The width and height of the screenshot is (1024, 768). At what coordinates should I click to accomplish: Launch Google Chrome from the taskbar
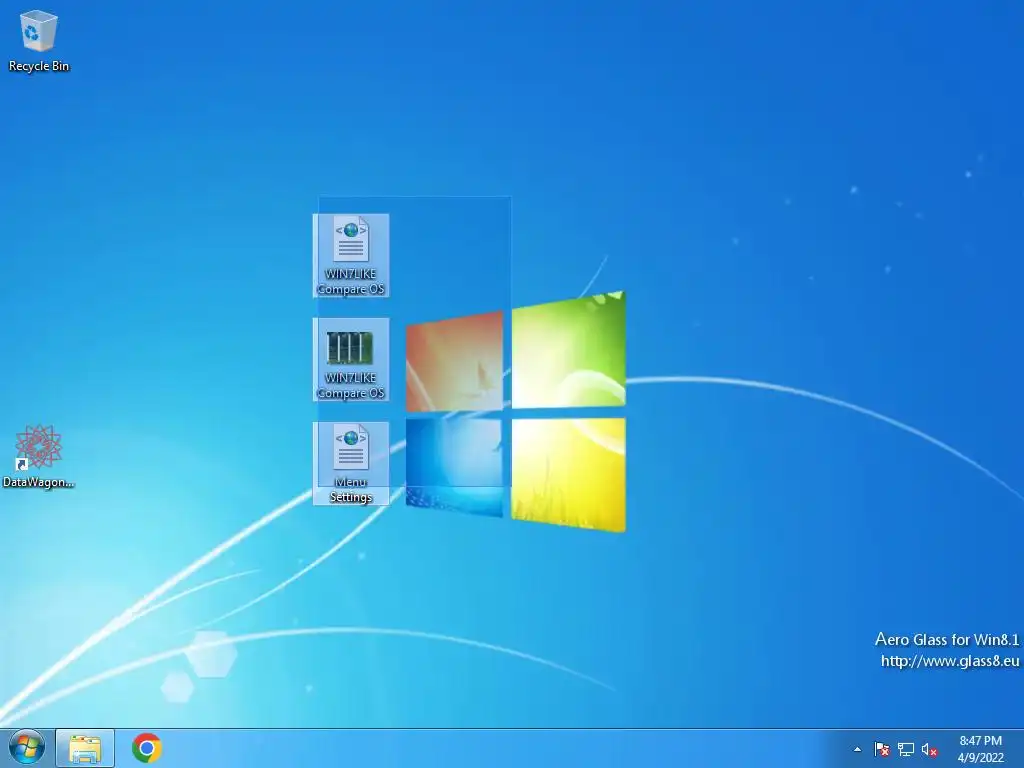pyautogui.click(x=147, y=748)
